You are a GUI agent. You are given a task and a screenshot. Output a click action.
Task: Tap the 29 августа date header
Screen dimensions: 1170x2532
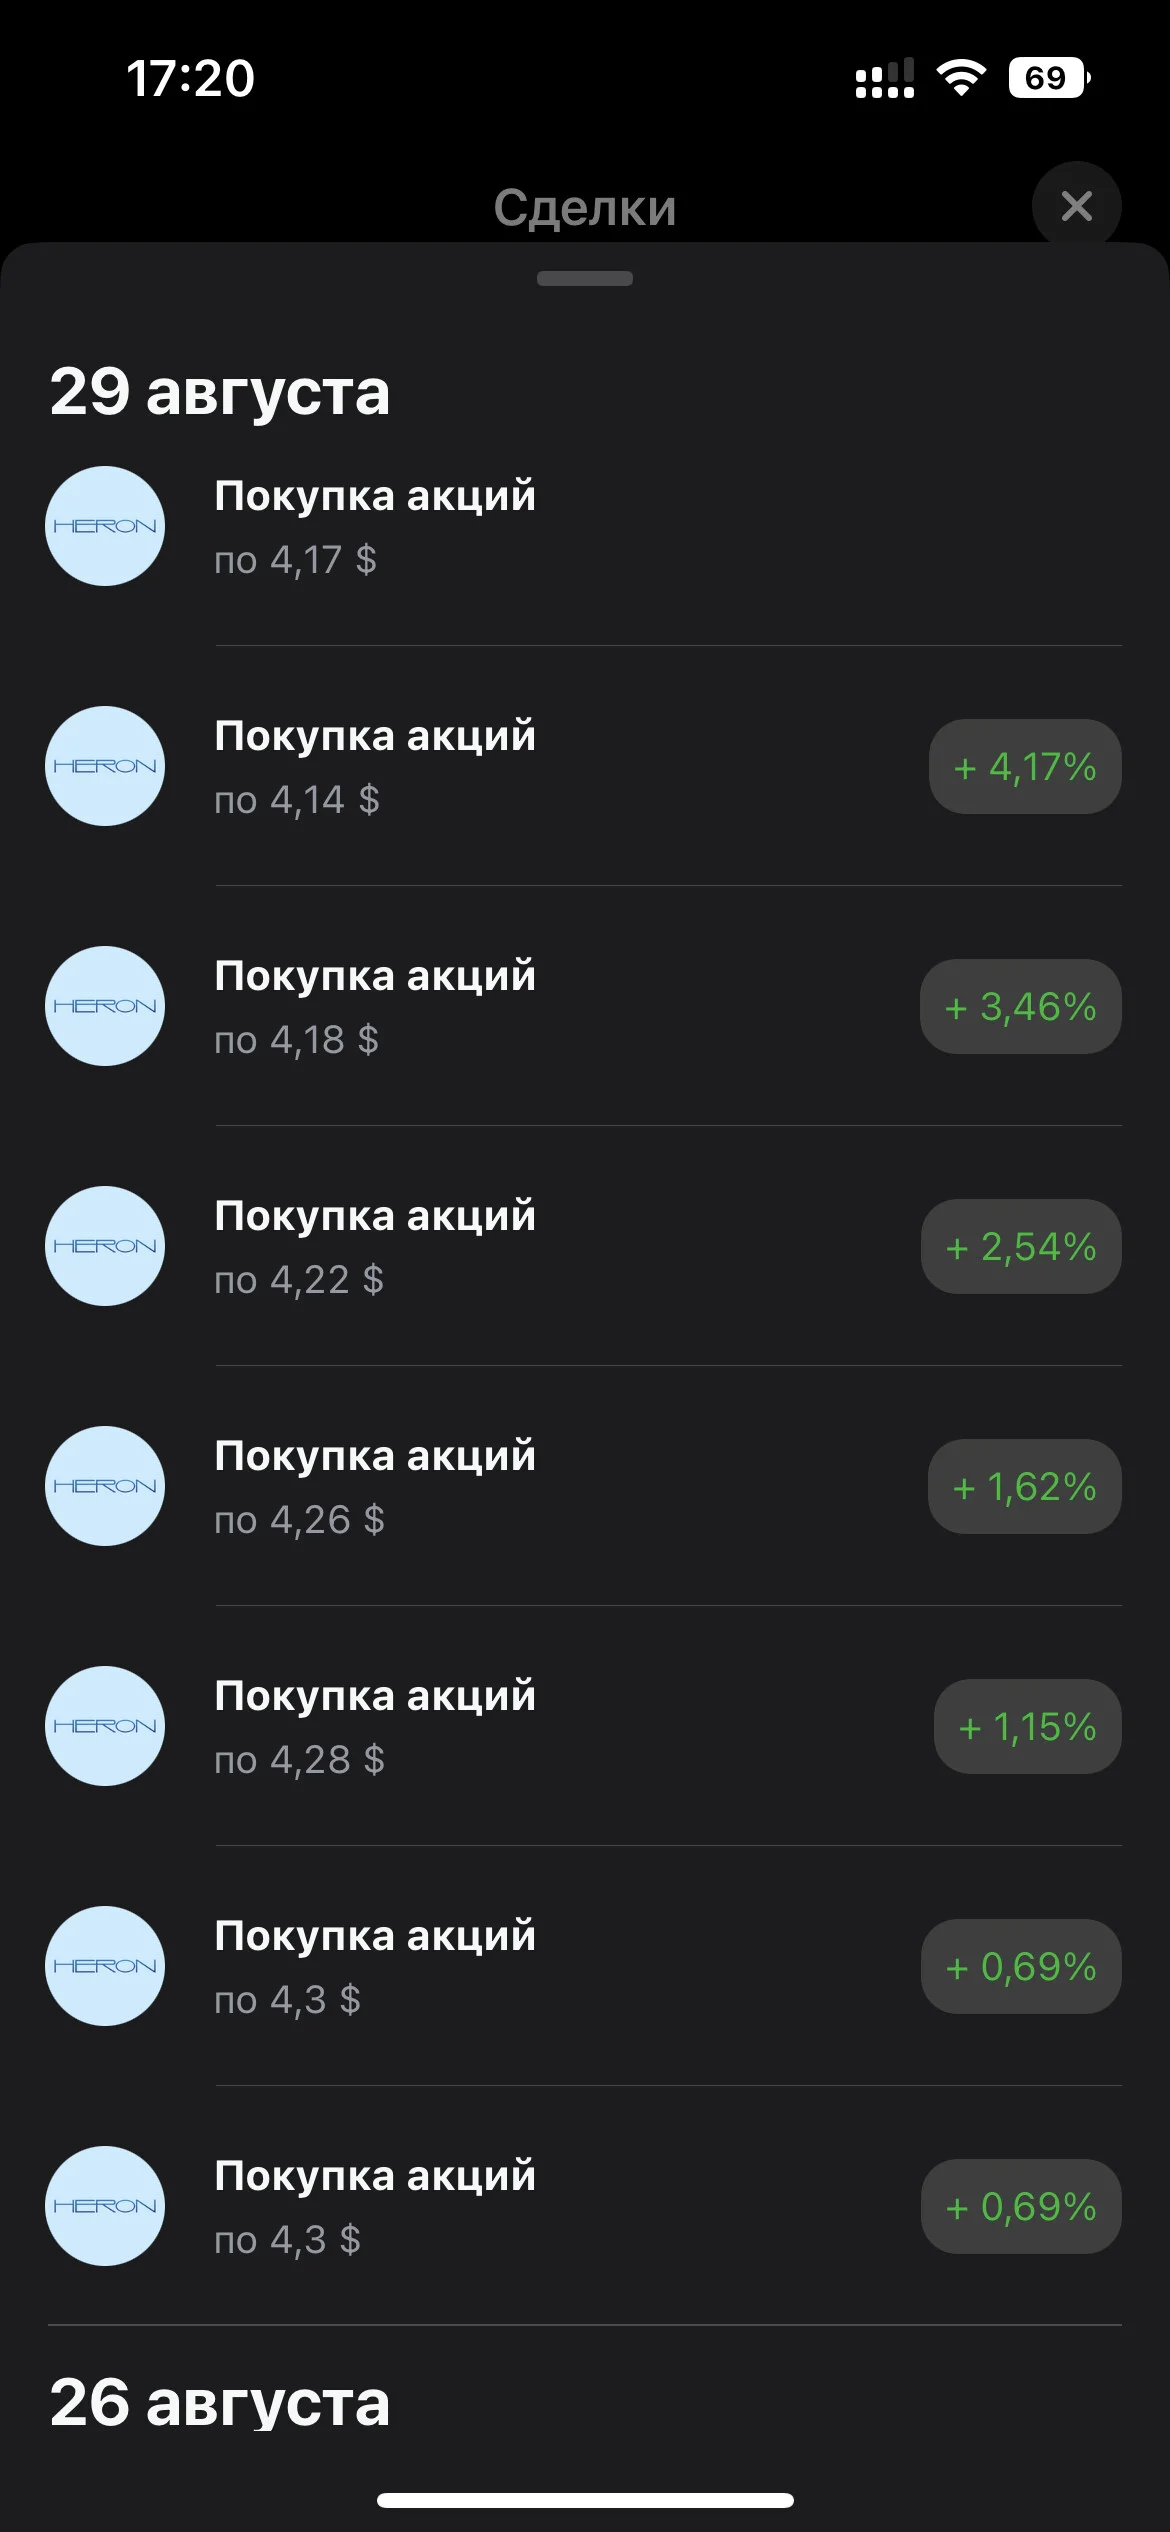coord(220,391)
